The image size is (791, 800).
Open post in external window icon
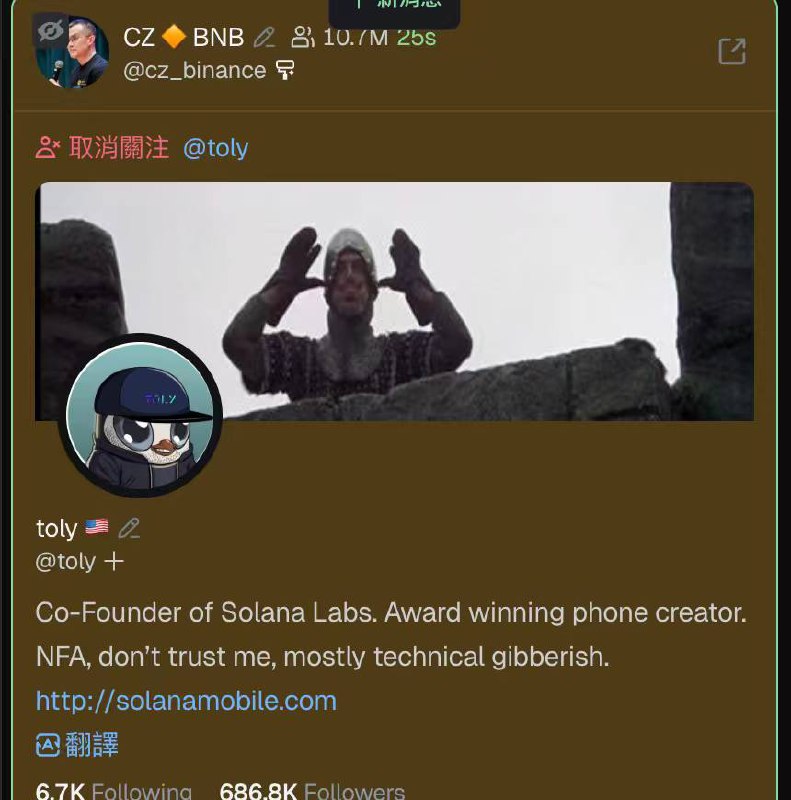732,51
